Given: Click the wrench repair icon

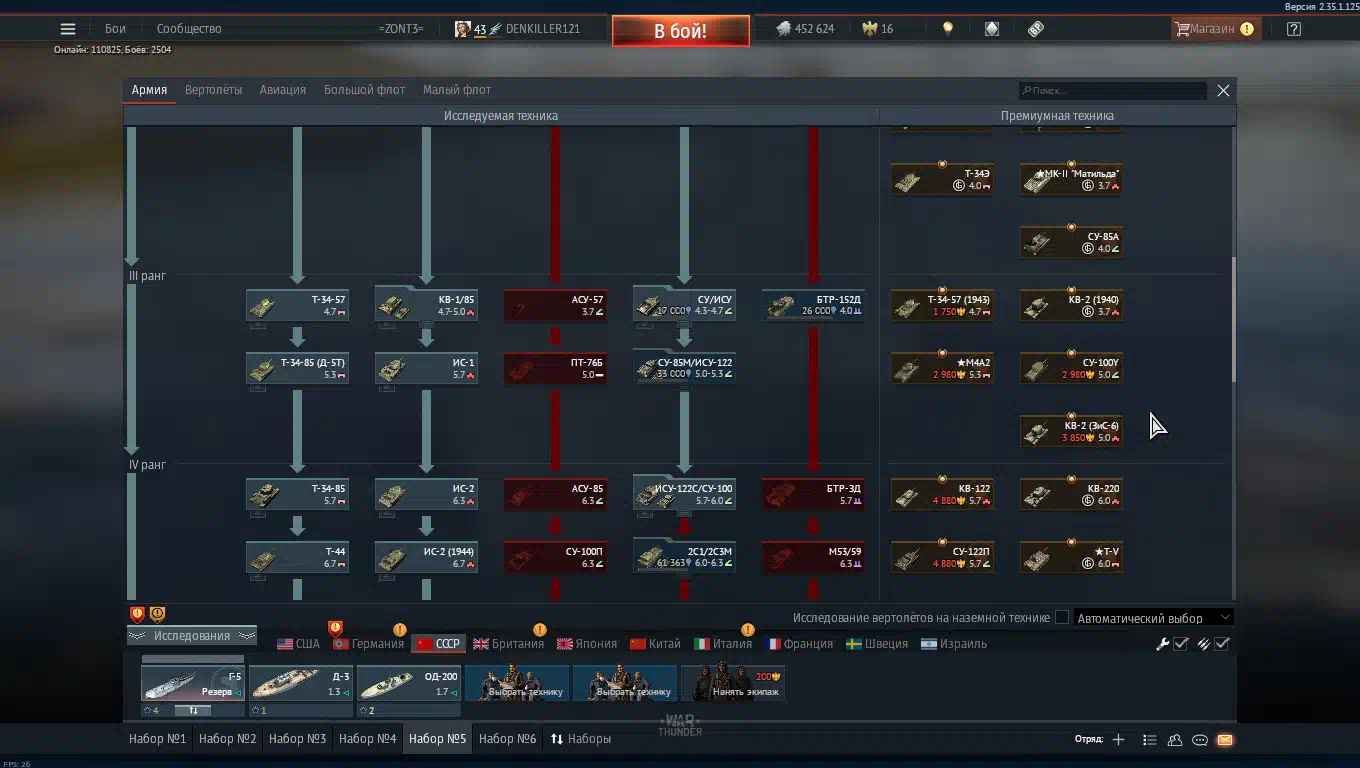Looking at the screenshot, I should pos(1162,644).
